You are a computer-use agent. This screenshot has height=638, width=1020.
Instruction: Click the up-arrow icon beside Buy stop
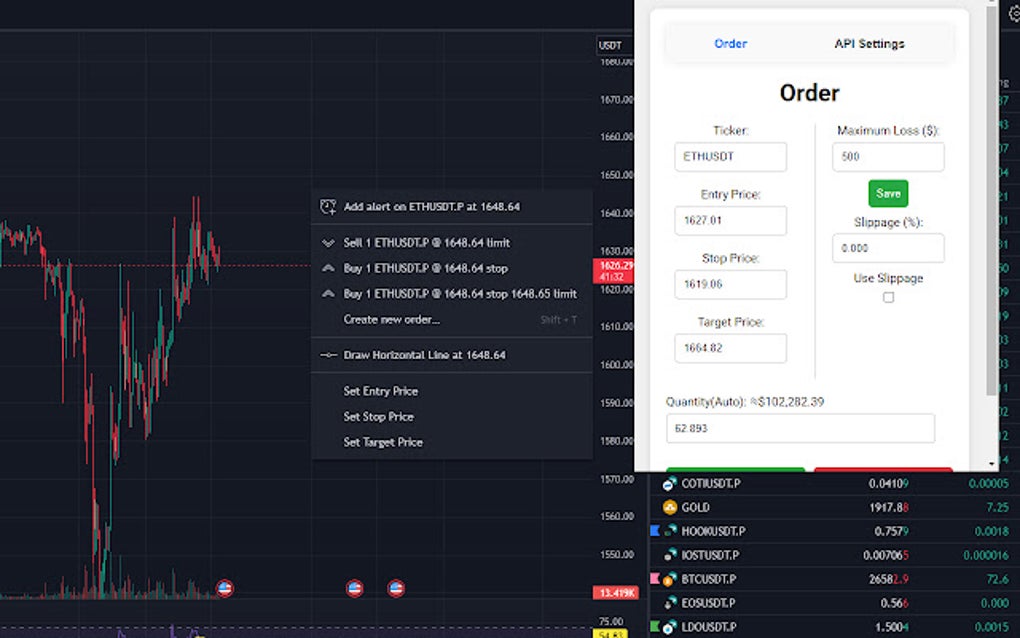pos(327,268)
